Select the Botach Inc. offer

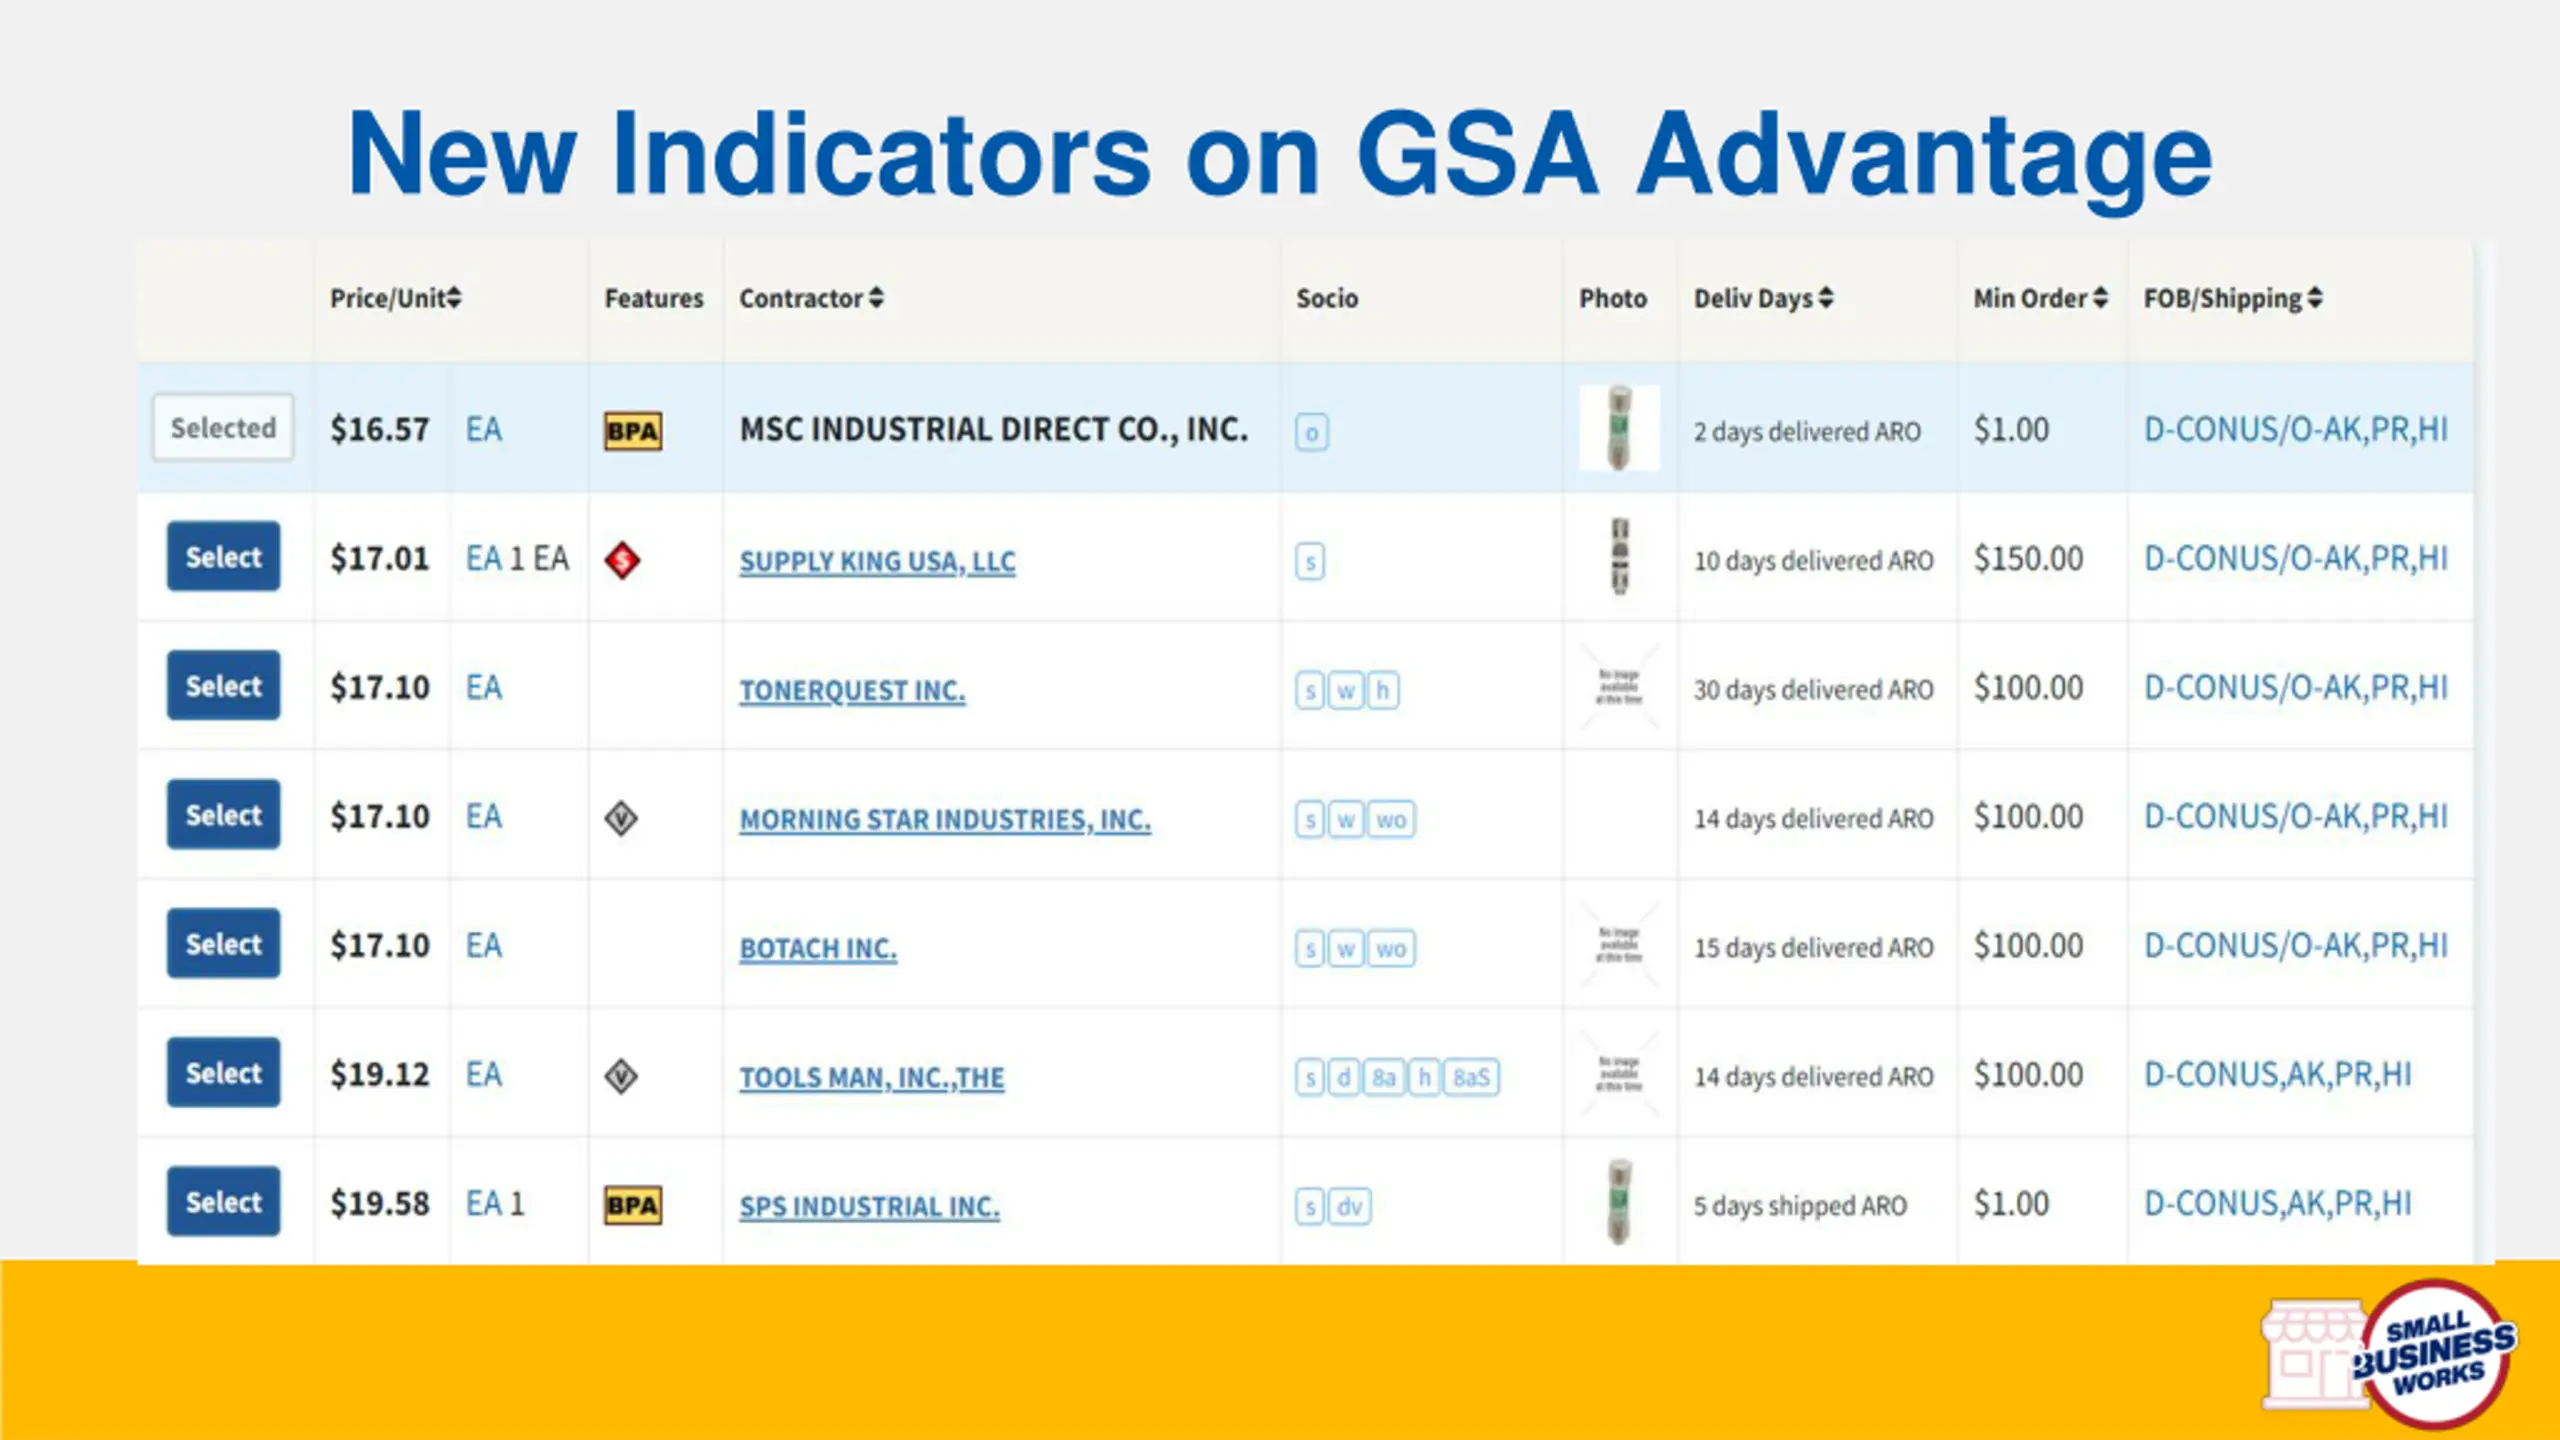223,943
